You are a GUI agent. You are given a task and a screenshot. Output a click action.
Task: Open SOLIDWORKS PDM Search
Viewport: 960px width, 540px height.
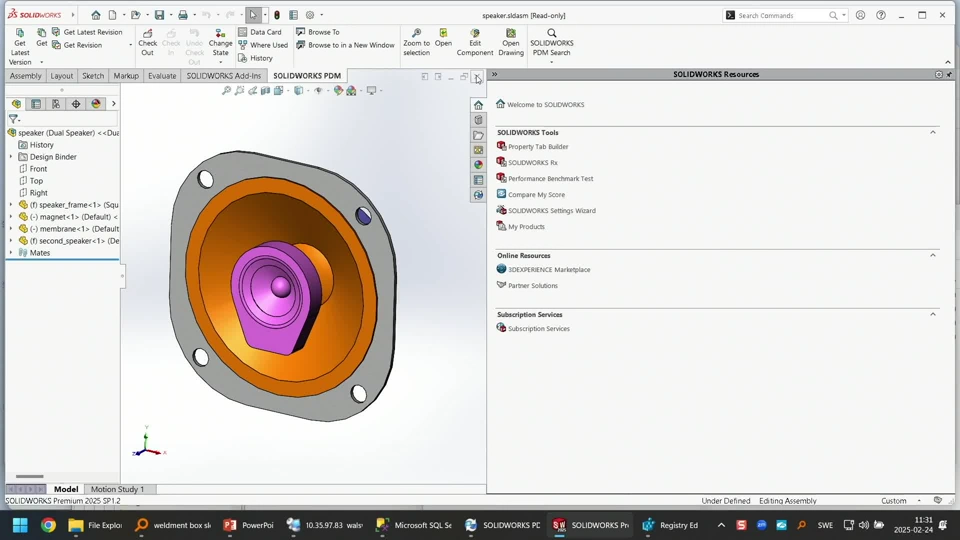tap(552, 44)
